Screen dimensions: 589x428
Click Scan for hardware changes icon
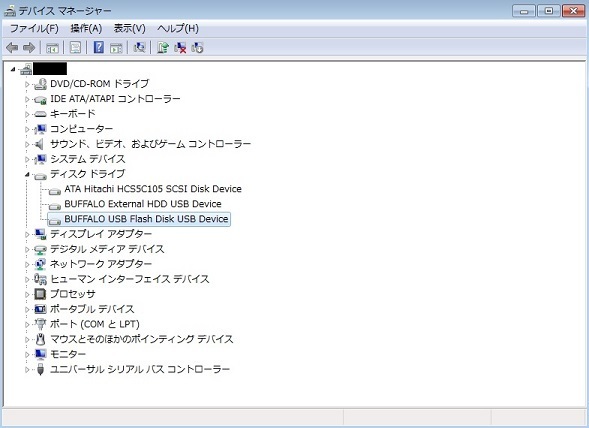(139, 48)
